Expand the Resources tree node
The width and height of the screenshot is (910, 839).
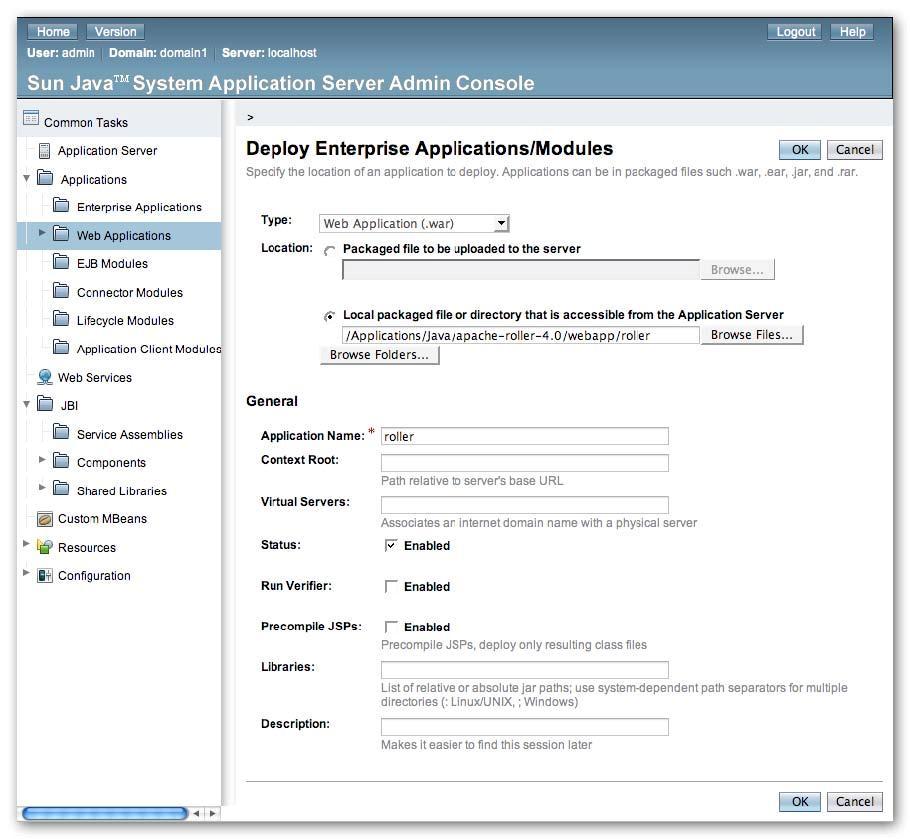coord(26,544)
